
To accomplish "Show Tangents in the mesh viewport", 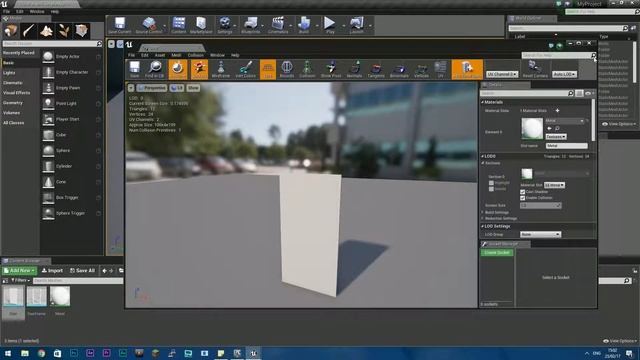I will 376,69.
